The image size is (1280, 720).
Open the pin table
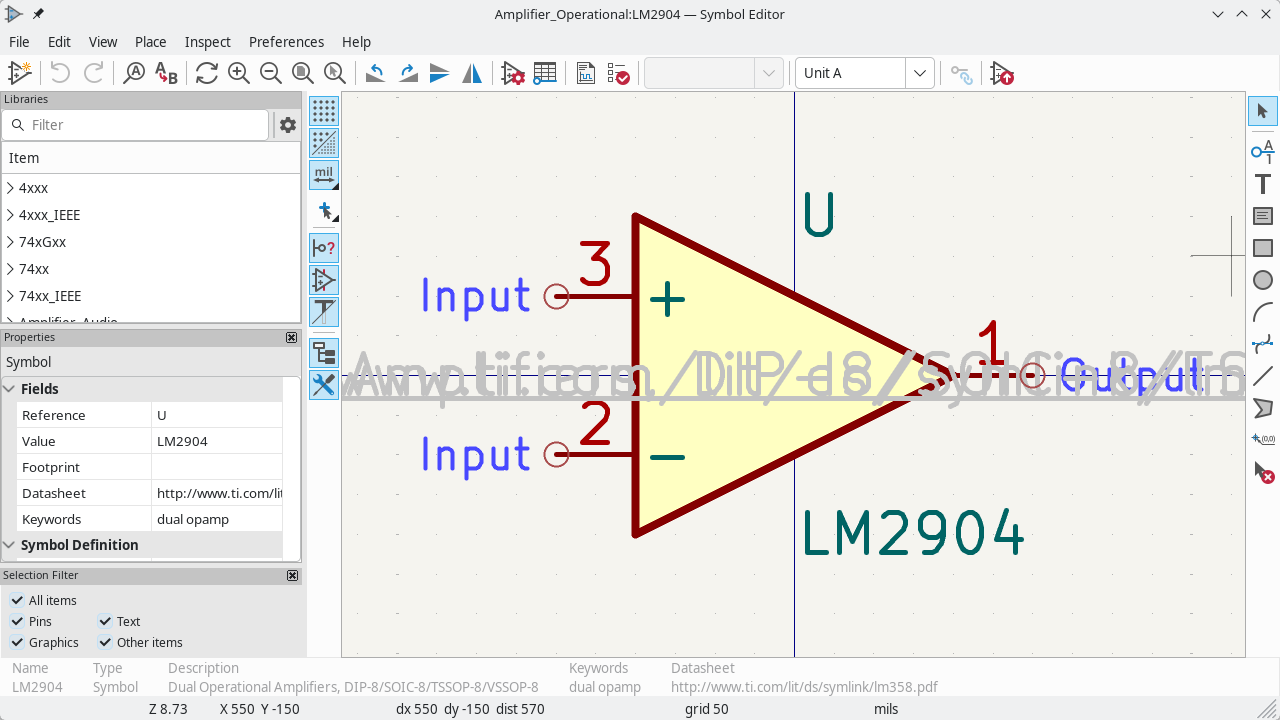(545, 73)
